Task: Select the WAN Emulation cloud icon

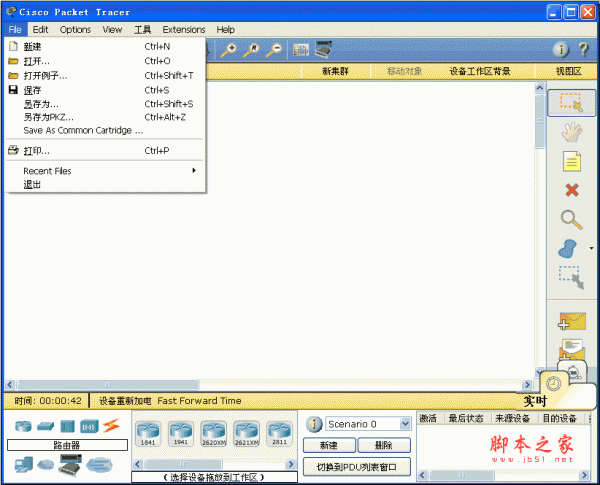Action: [x=46, y=465]
